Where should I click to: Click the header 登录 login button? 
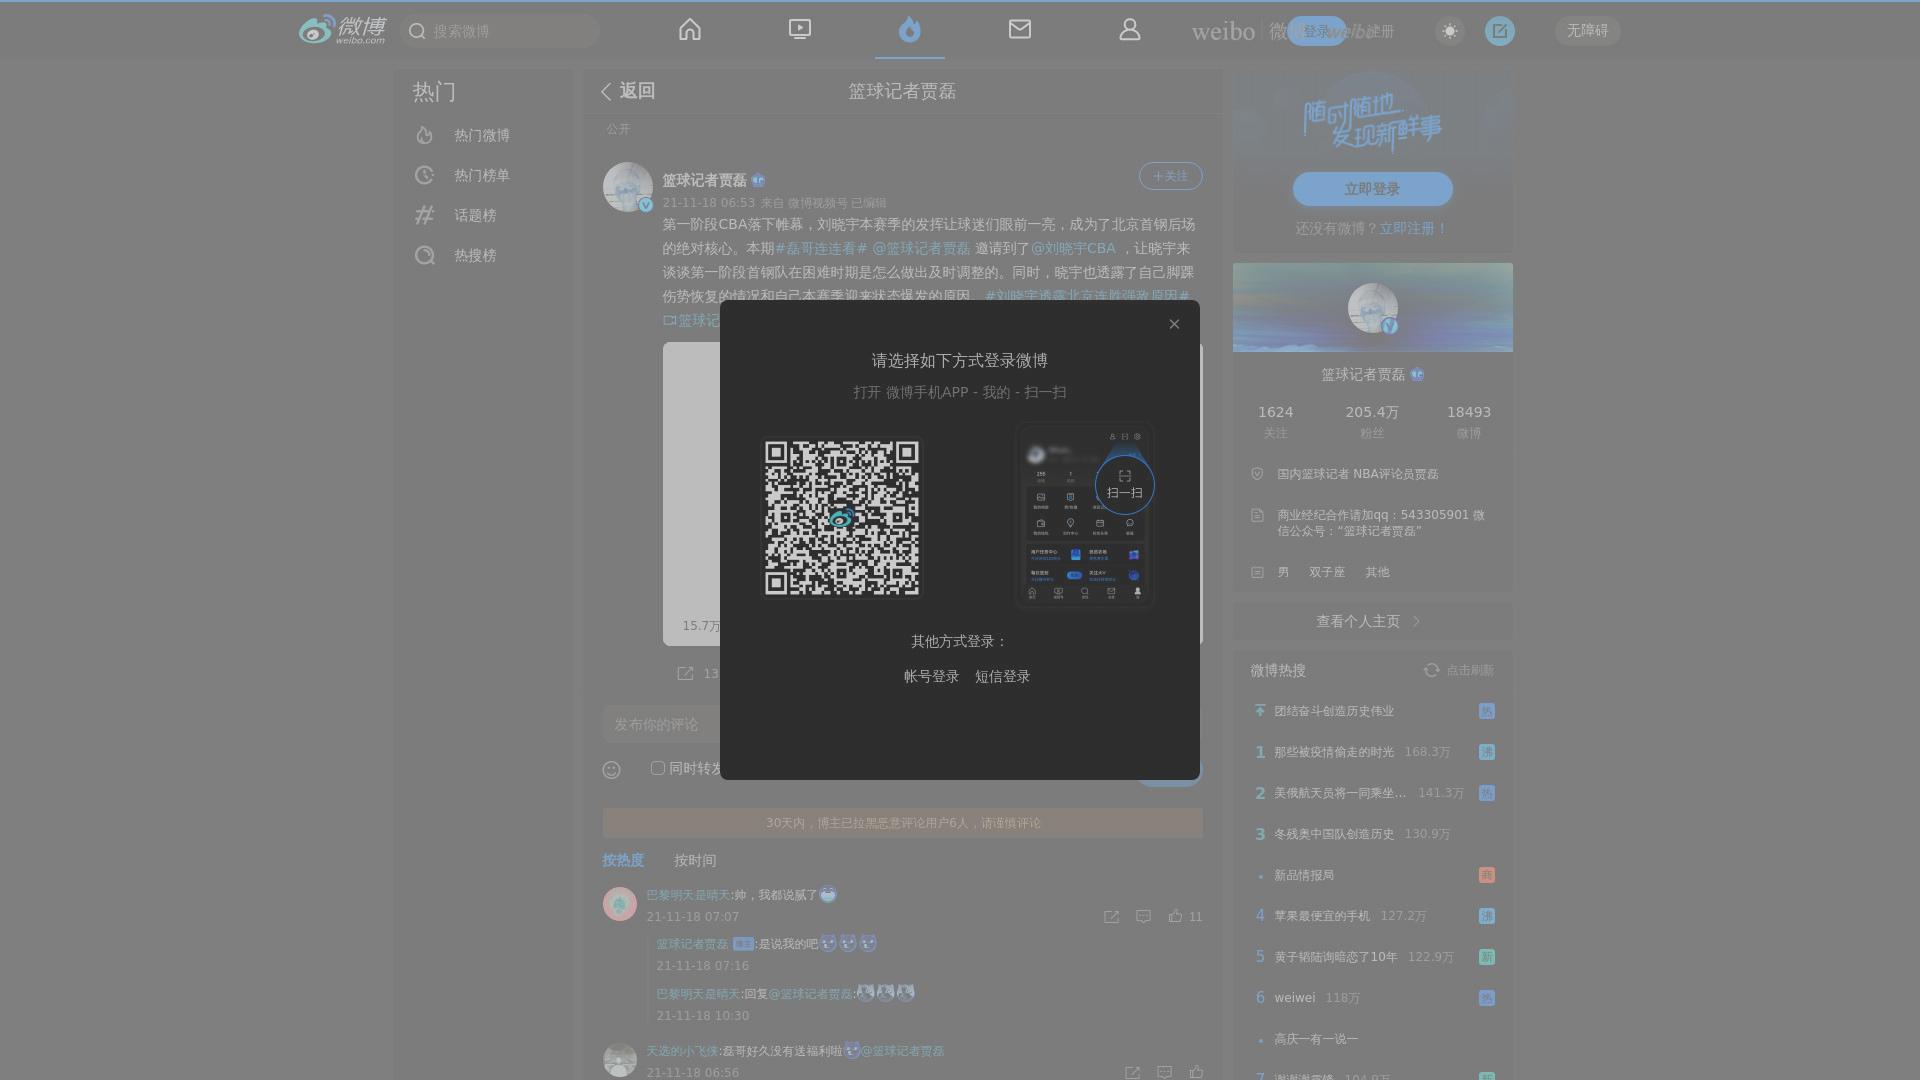coord(1316,31)
